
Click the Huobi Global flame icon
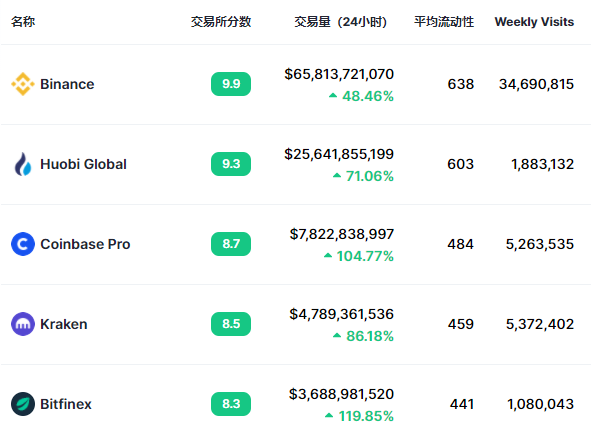pos(23,164)
